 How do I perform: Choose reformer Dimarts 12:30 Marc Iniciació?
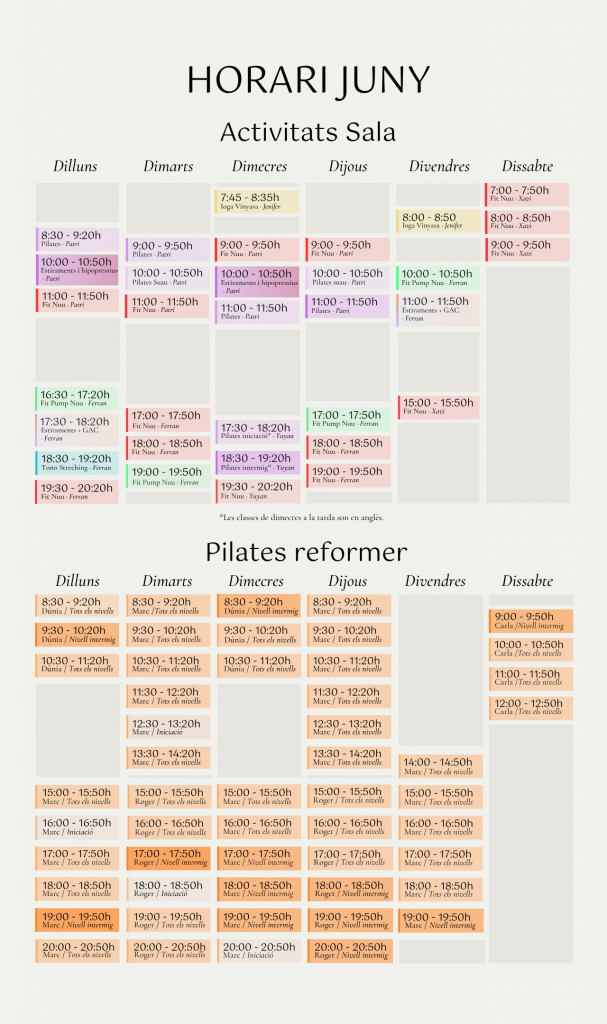click(x=168, y=728)
